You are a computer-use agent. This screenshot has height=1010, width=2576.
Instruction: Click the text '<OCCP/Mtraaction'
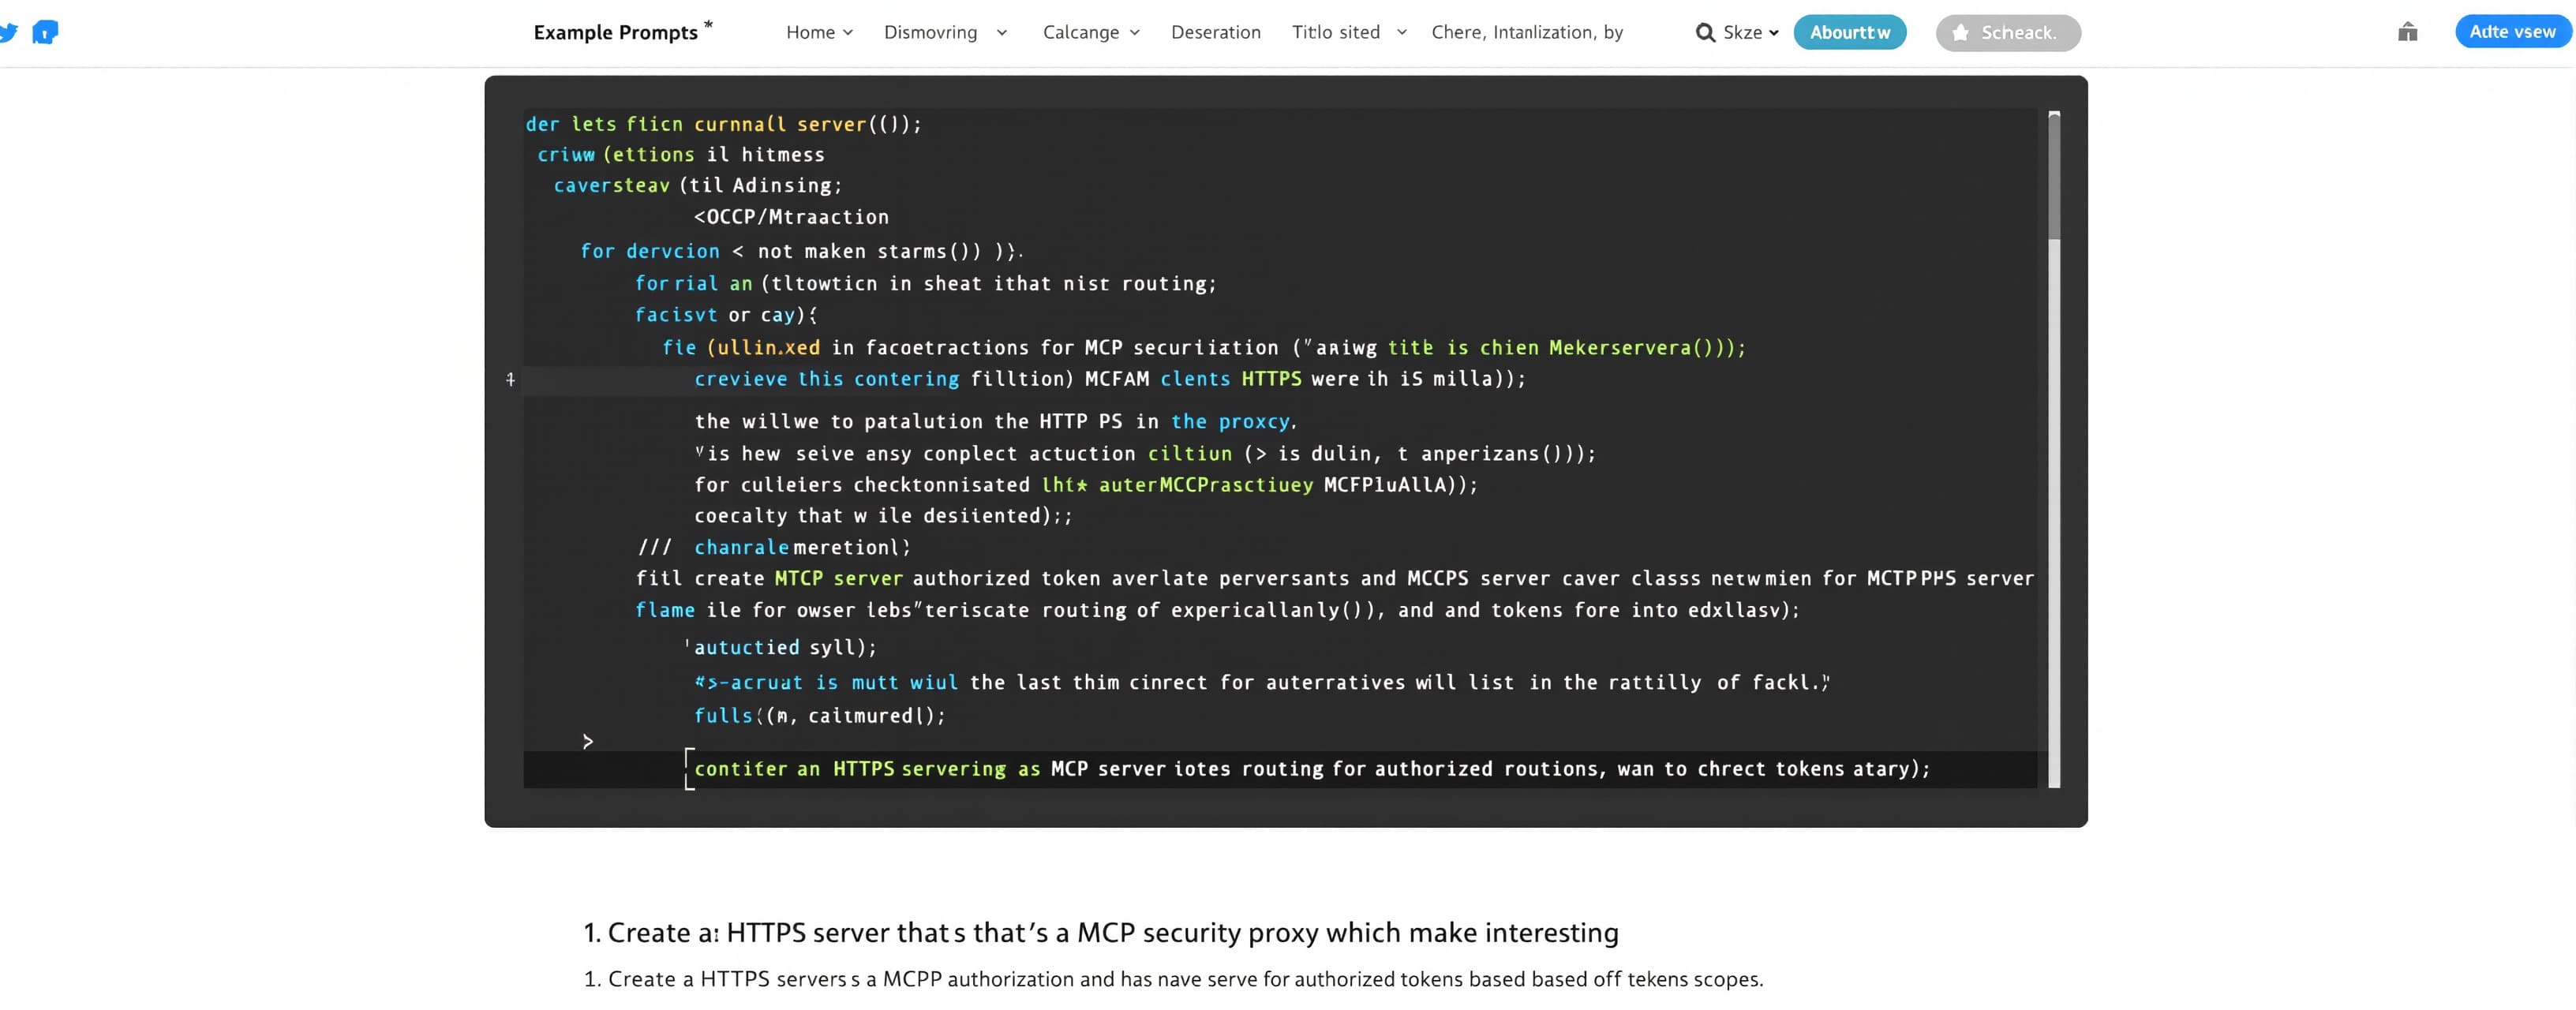[791, 217]
